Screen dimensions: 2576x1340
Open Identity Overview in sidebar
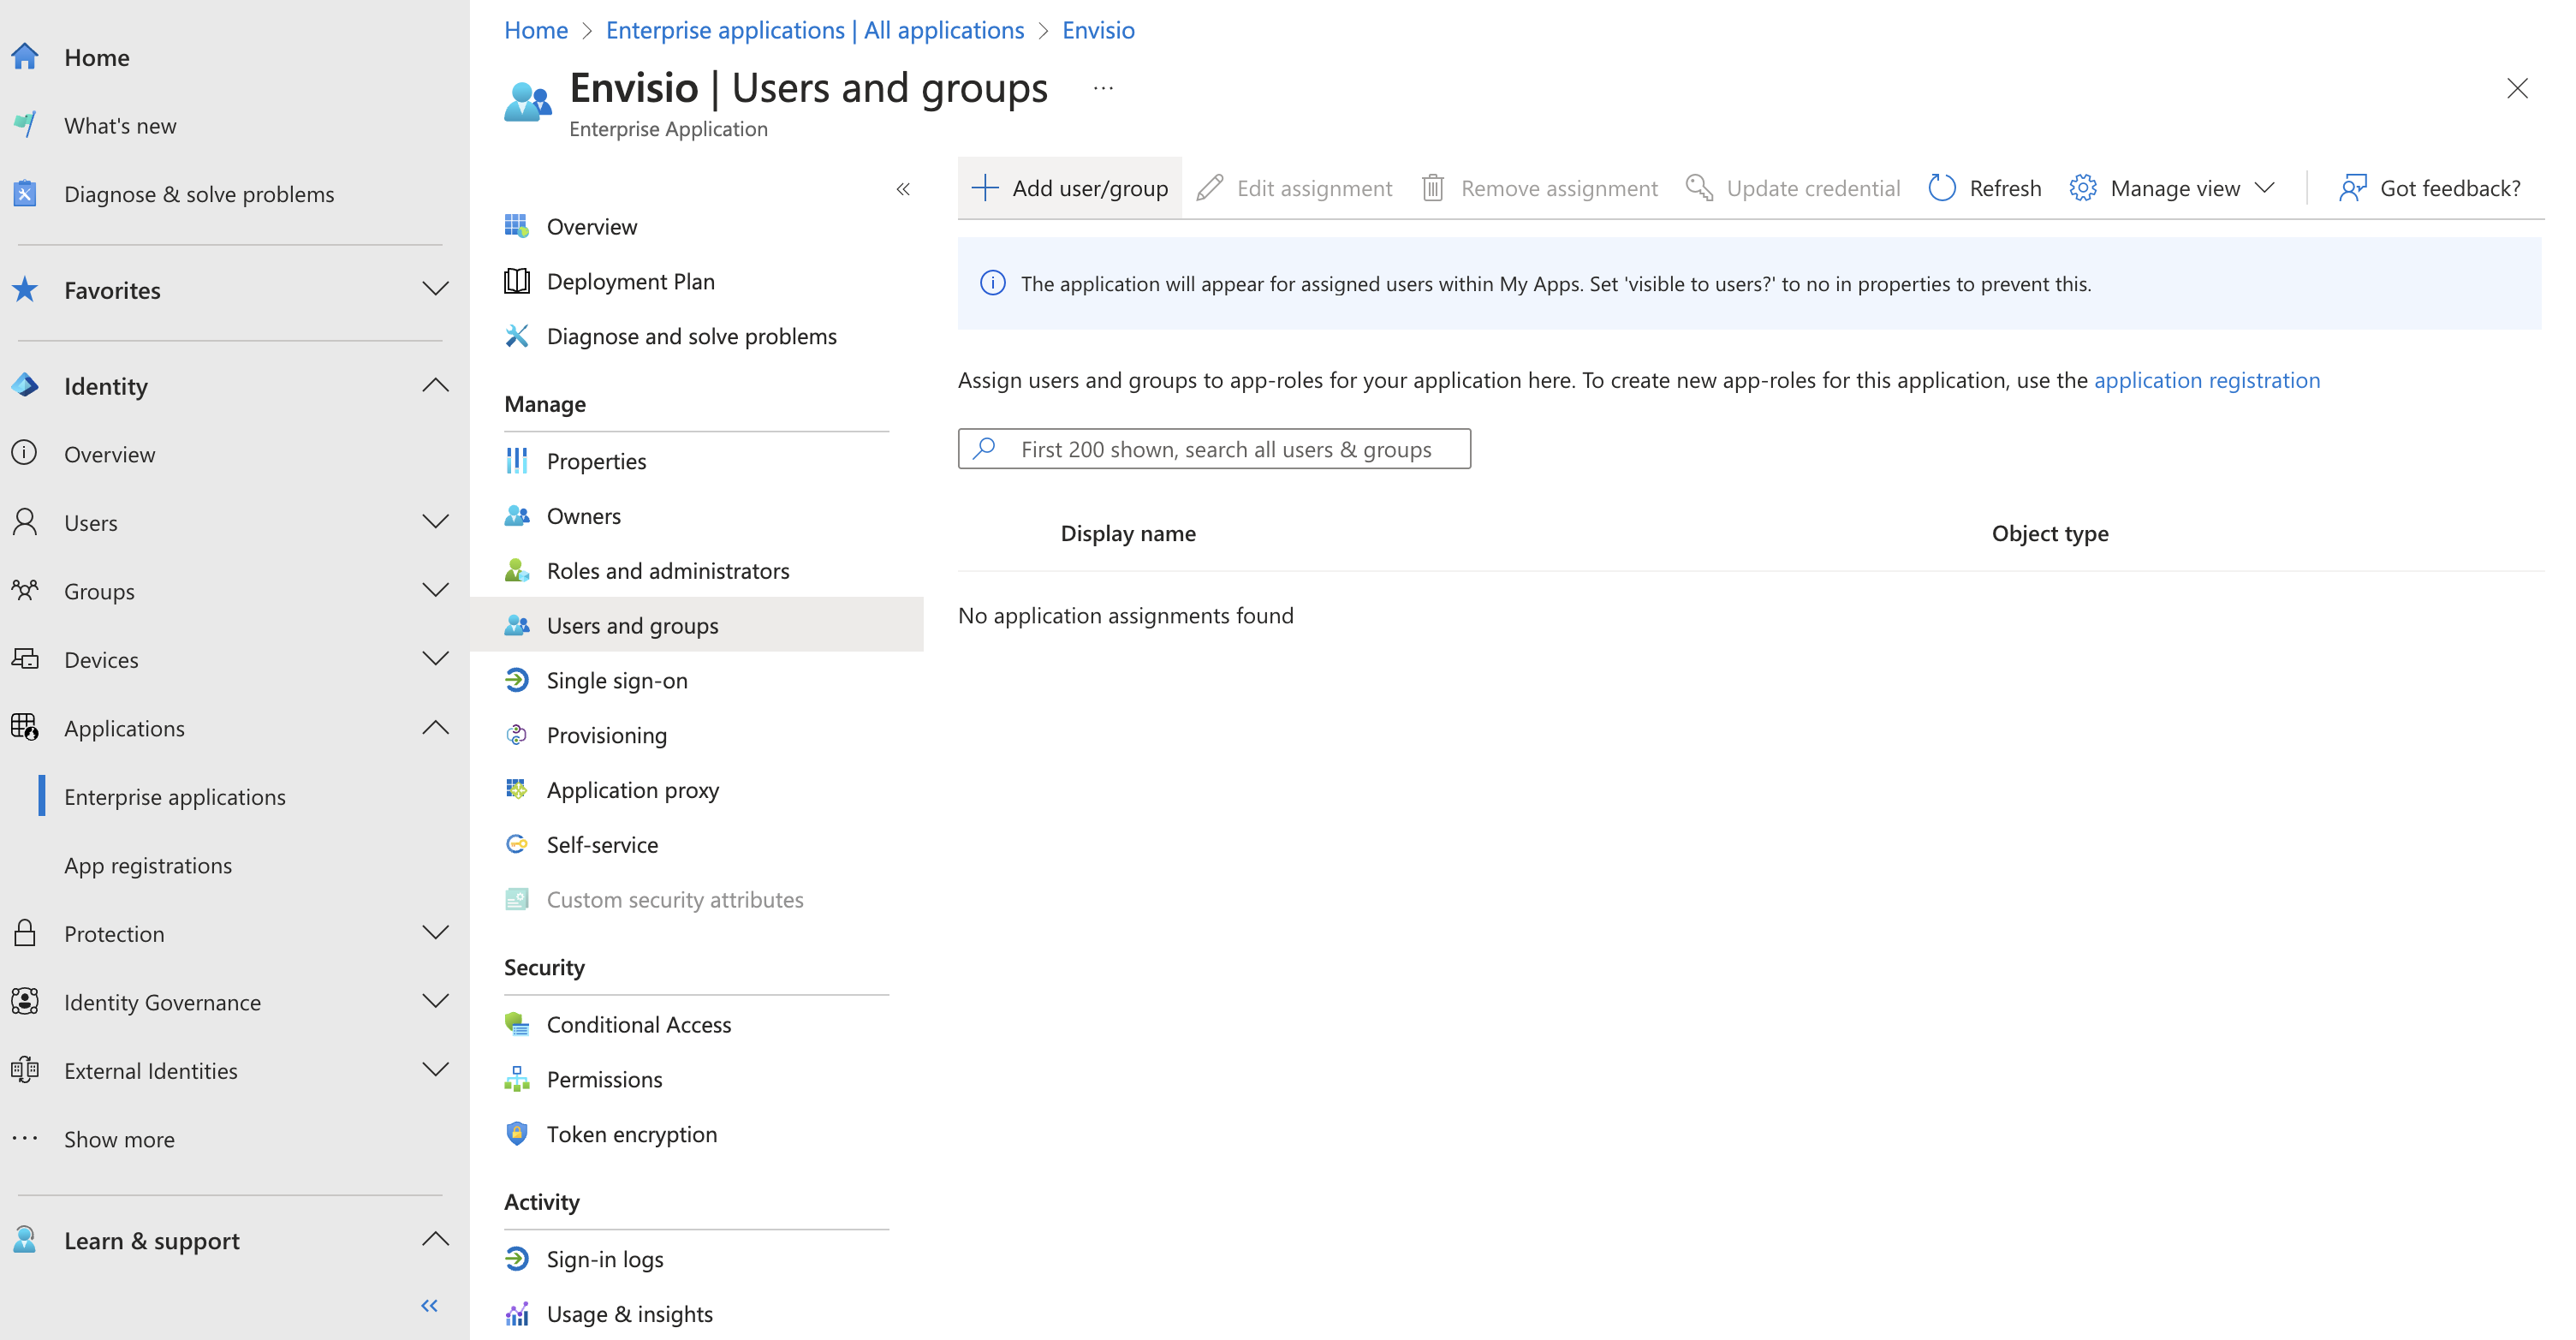(x=110, y=454)
